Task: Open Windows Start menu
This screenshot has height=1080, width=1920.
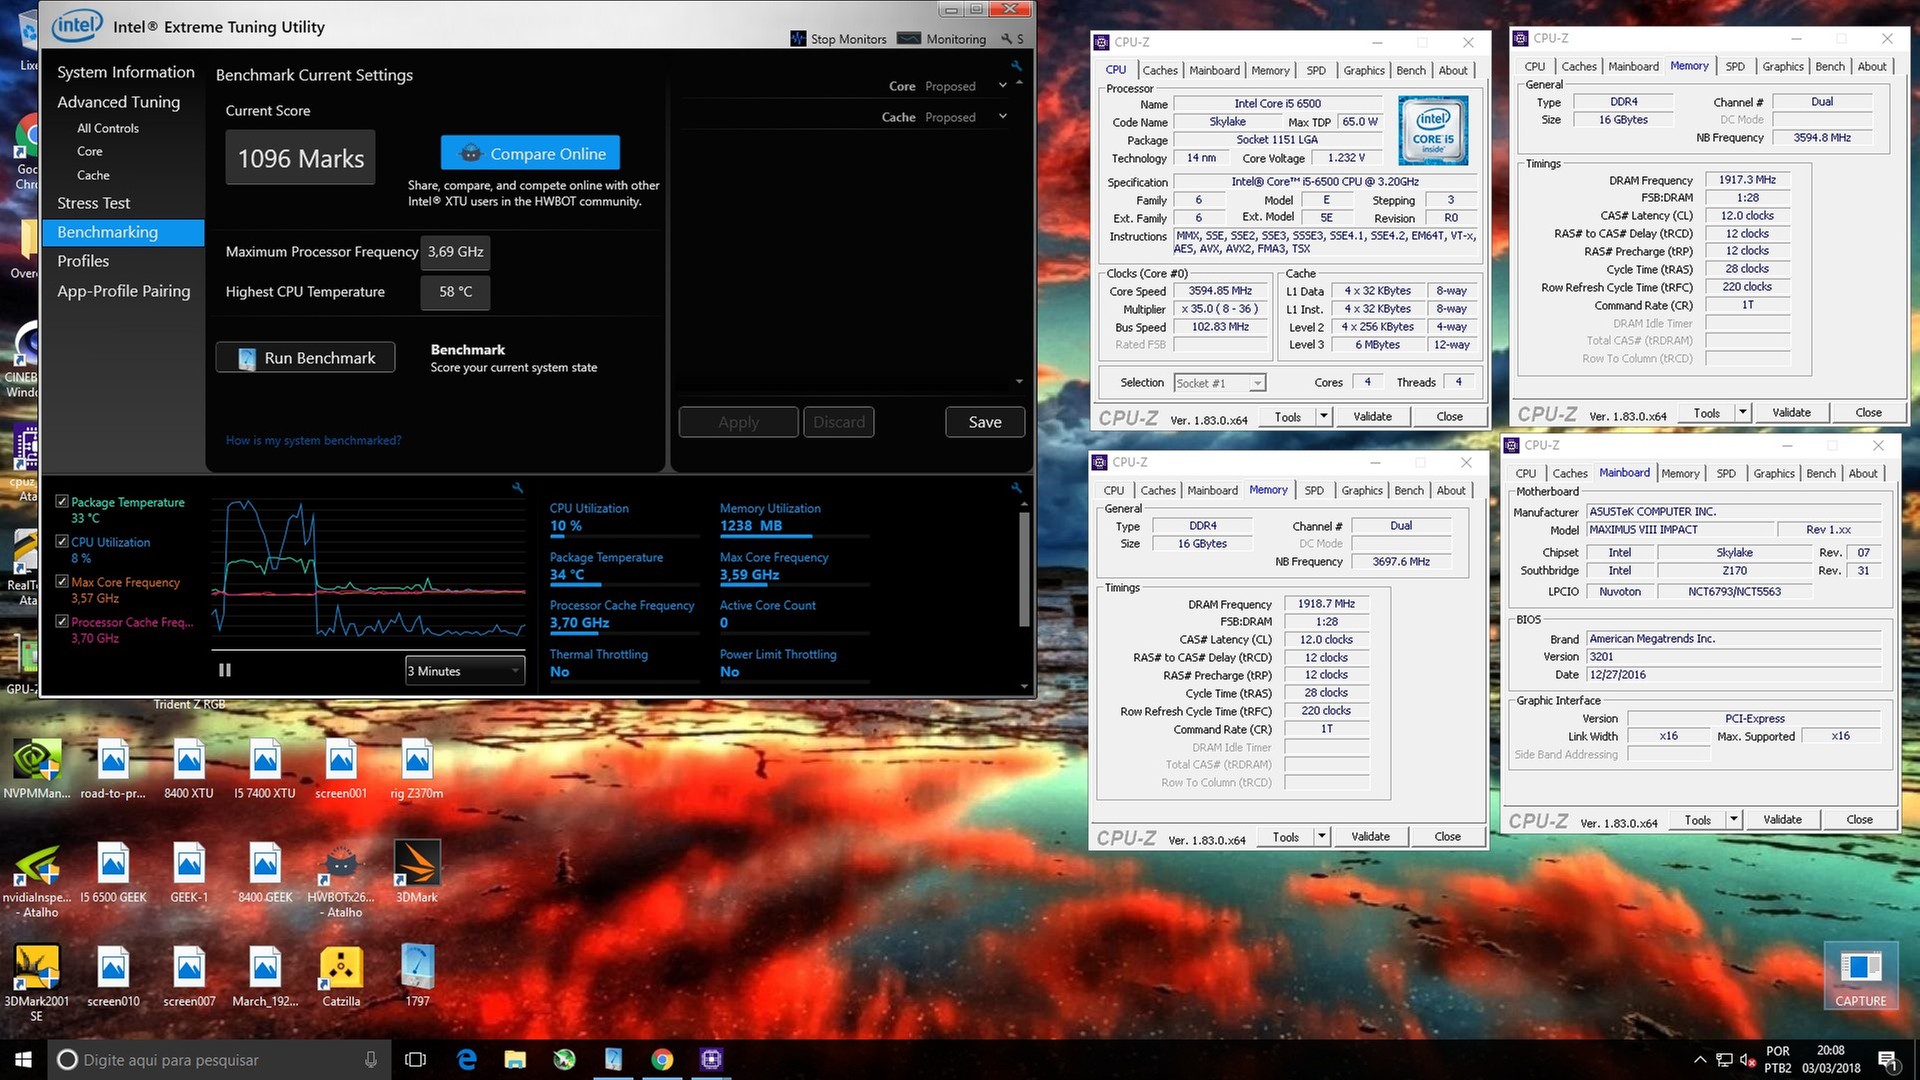Action: 24,1059
